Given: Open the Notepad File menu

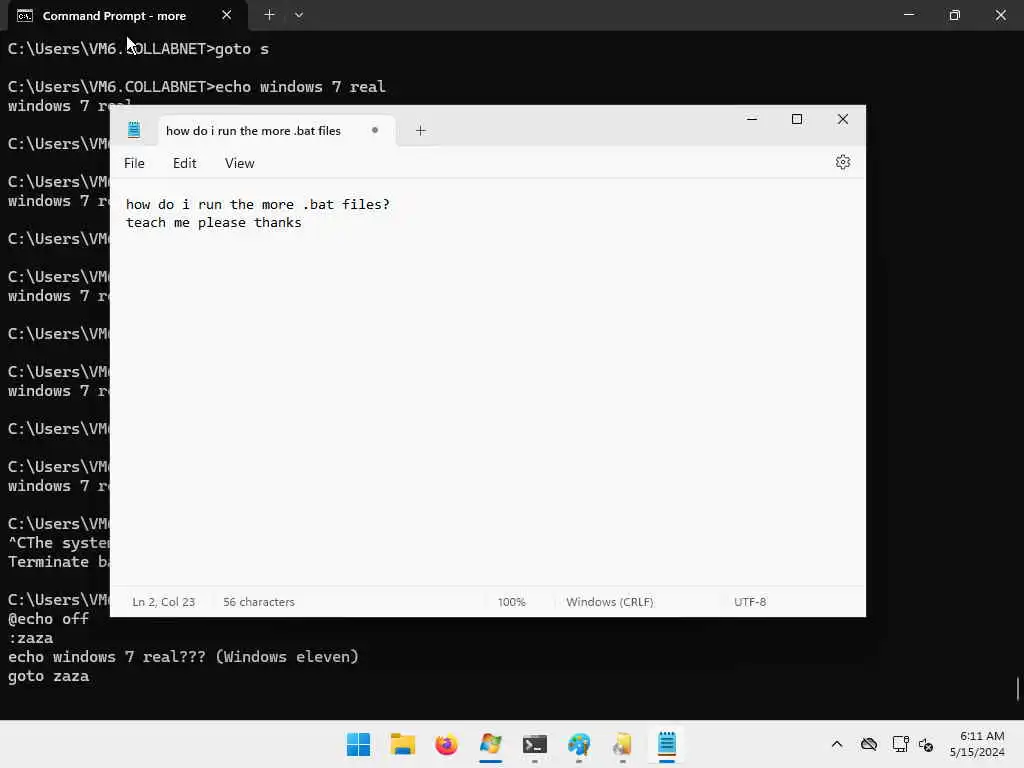Looking at the screenshot, I should [134, 163].
